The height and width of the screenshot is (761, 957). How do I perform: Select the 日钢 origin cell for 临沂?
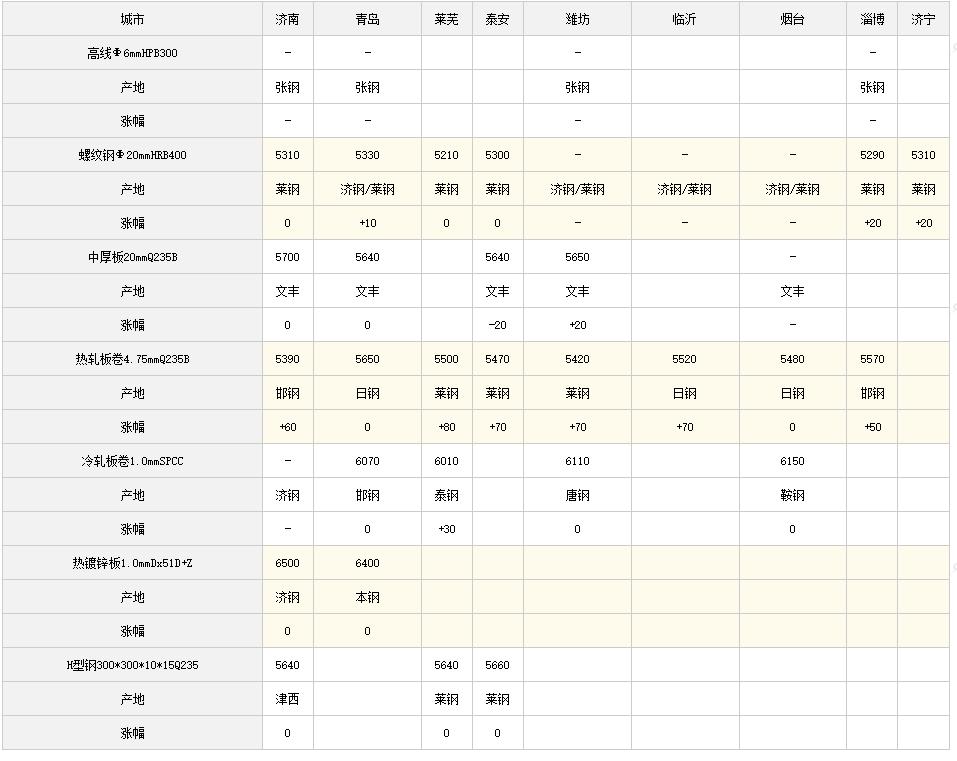click(x=685, y=393)
